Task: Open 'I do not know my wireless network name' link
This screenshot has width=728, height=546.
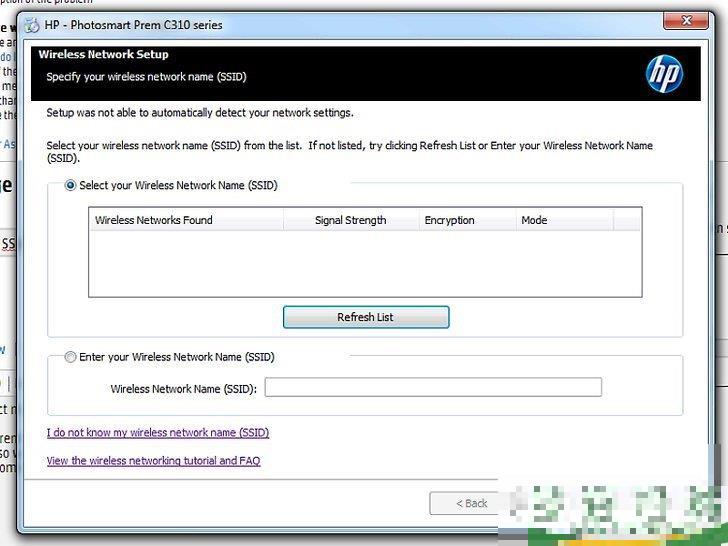Action: (x=158, y=433)
